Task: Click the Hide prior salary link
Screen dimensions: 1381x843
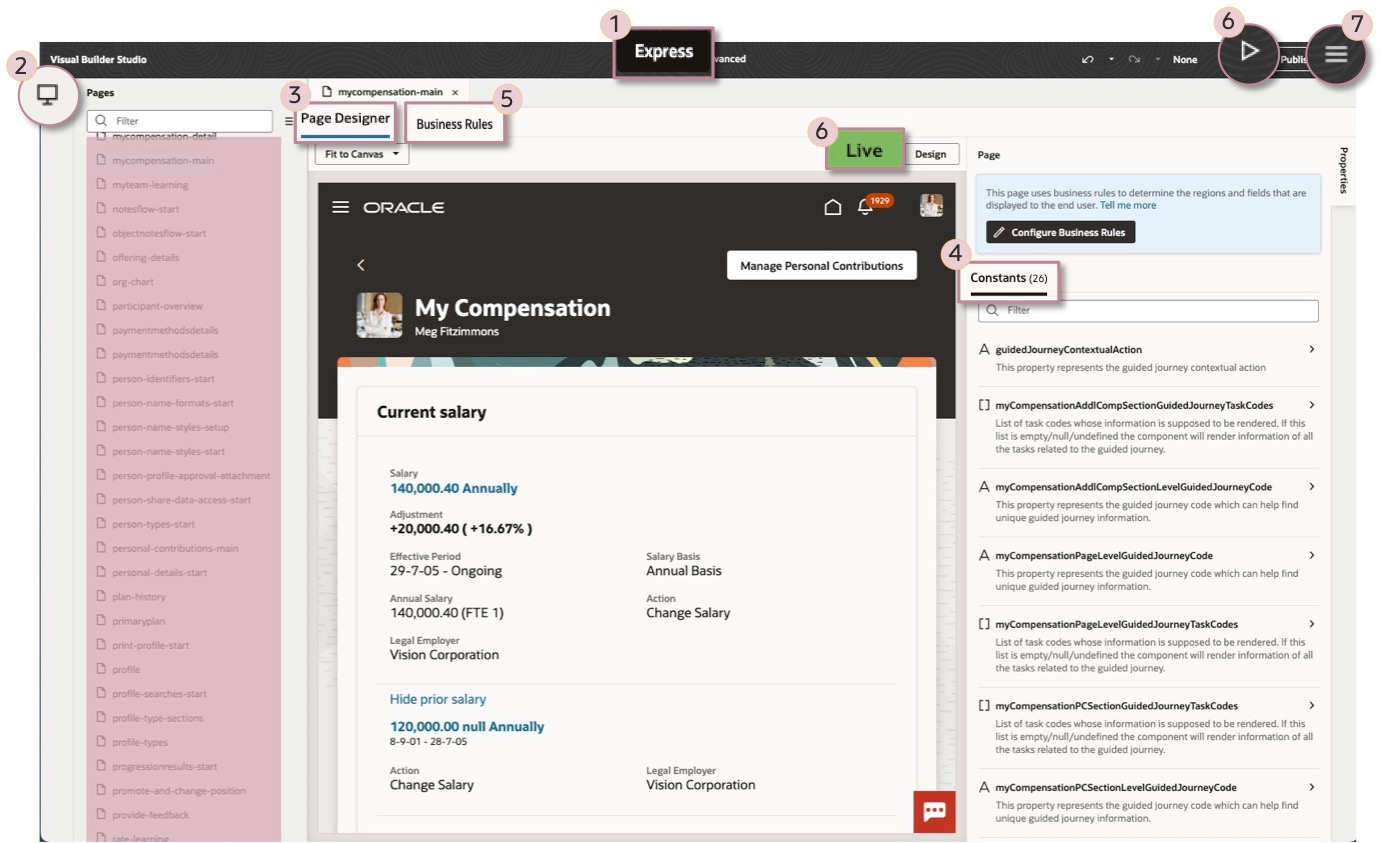Action: click(x=438, y=699)
